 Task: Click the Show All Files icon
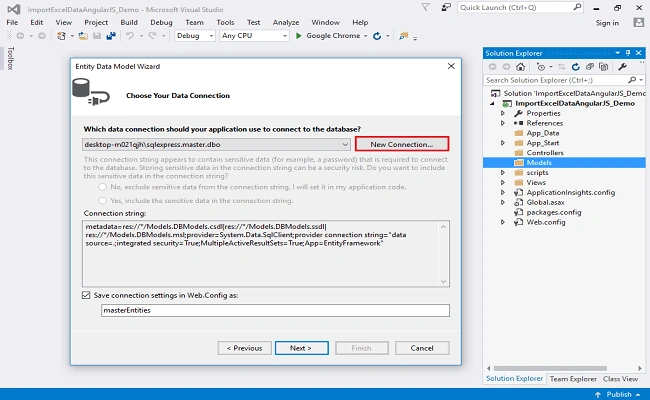point(604,67)
